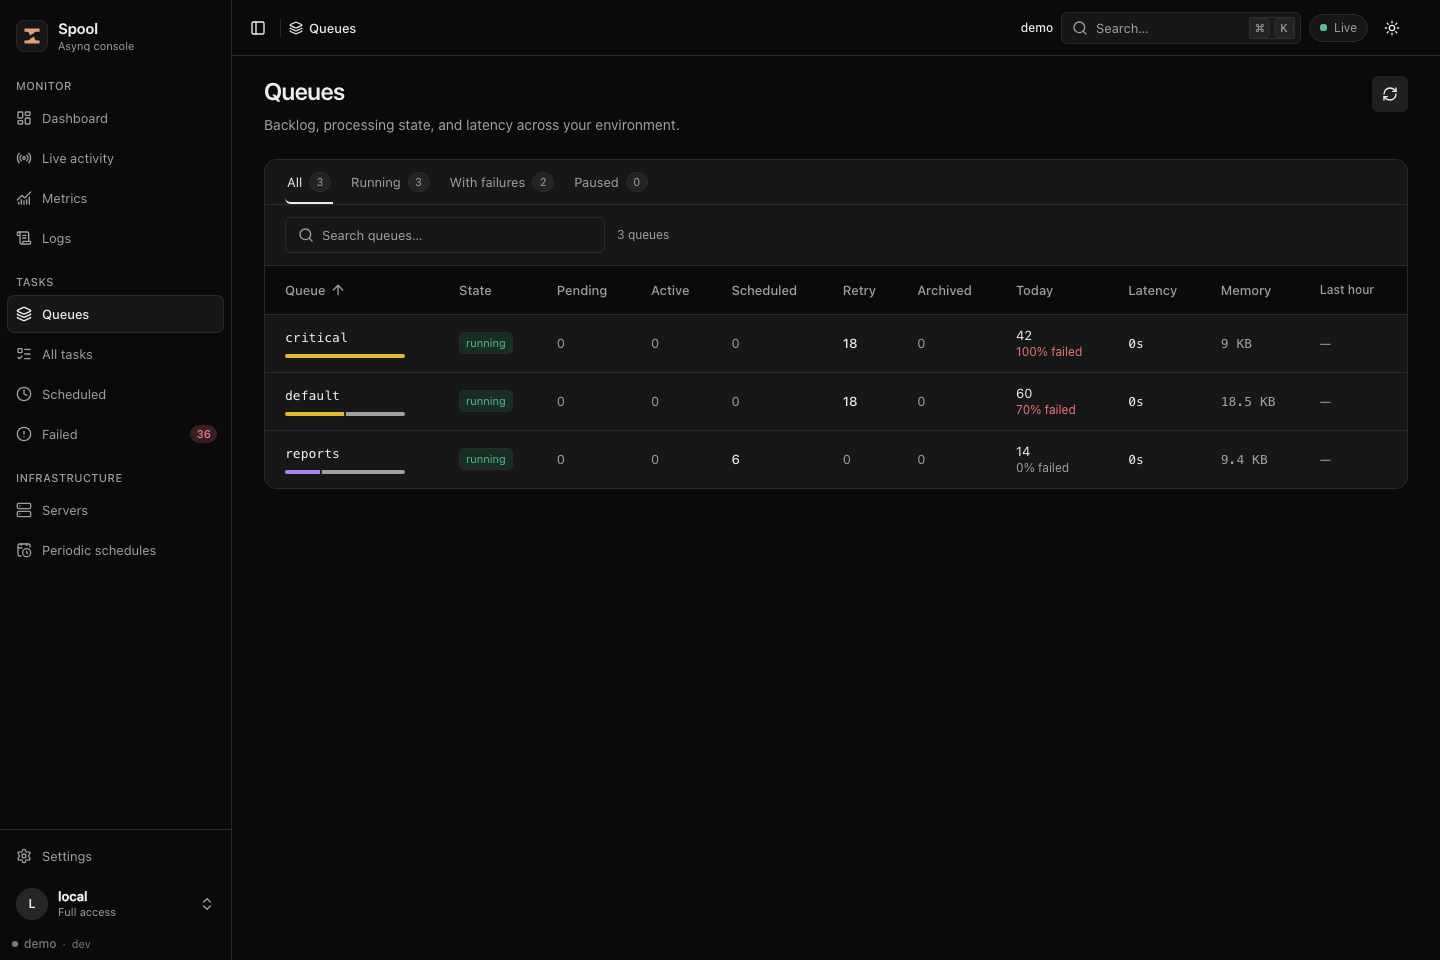Click the Failed count badge 36
This screenshot has height=960, width=1440.
[x=203, y=434]
